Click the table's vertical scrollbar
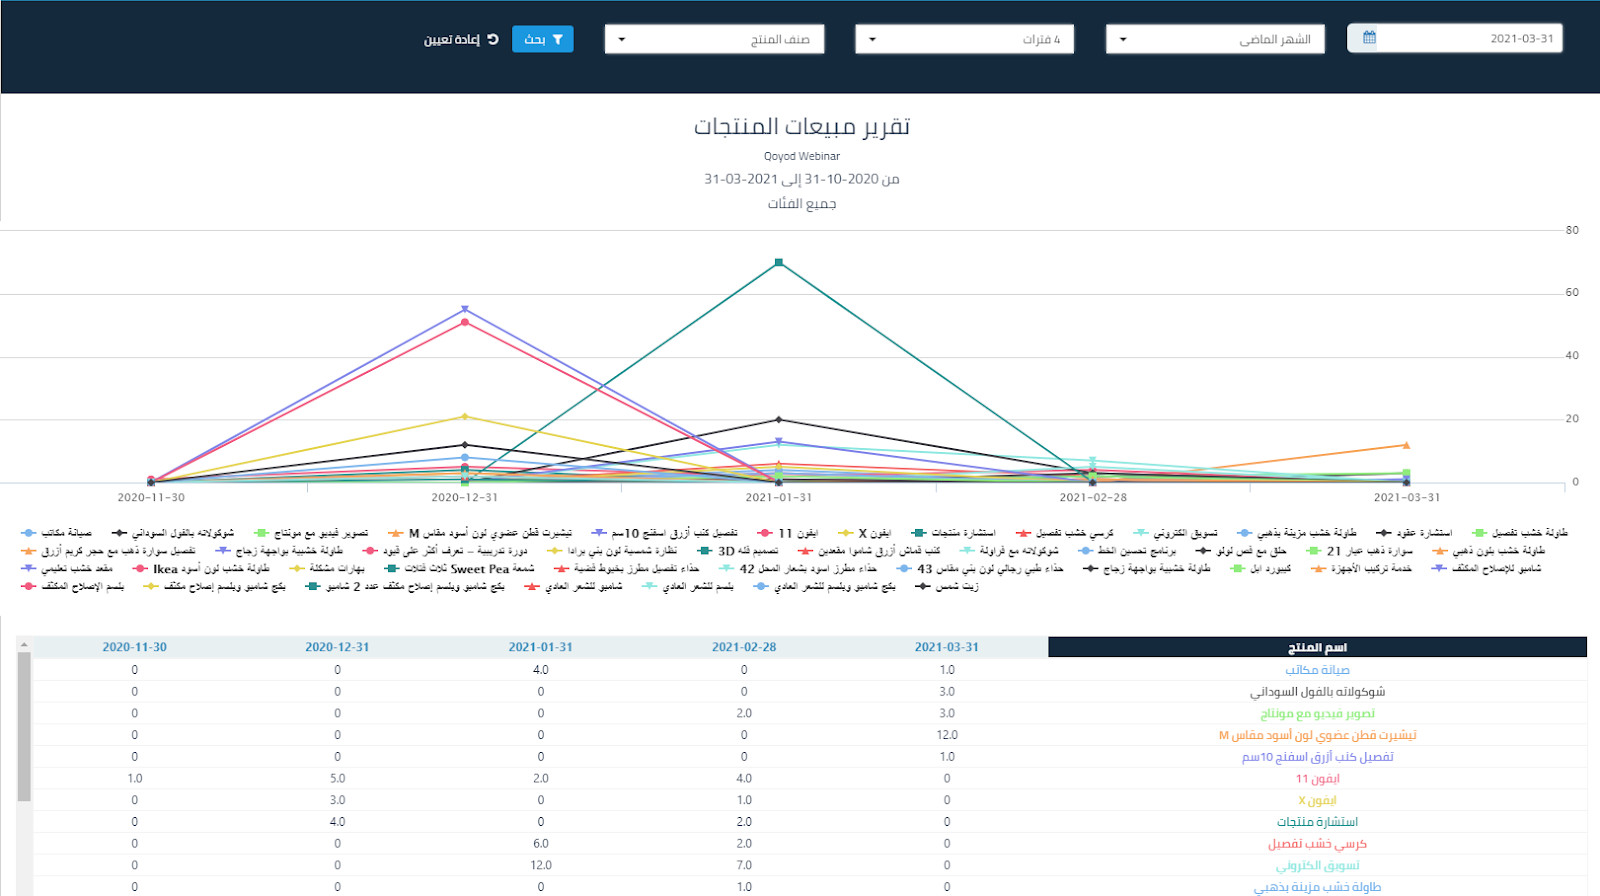The image size is (1600, 896). coord(24,727)
